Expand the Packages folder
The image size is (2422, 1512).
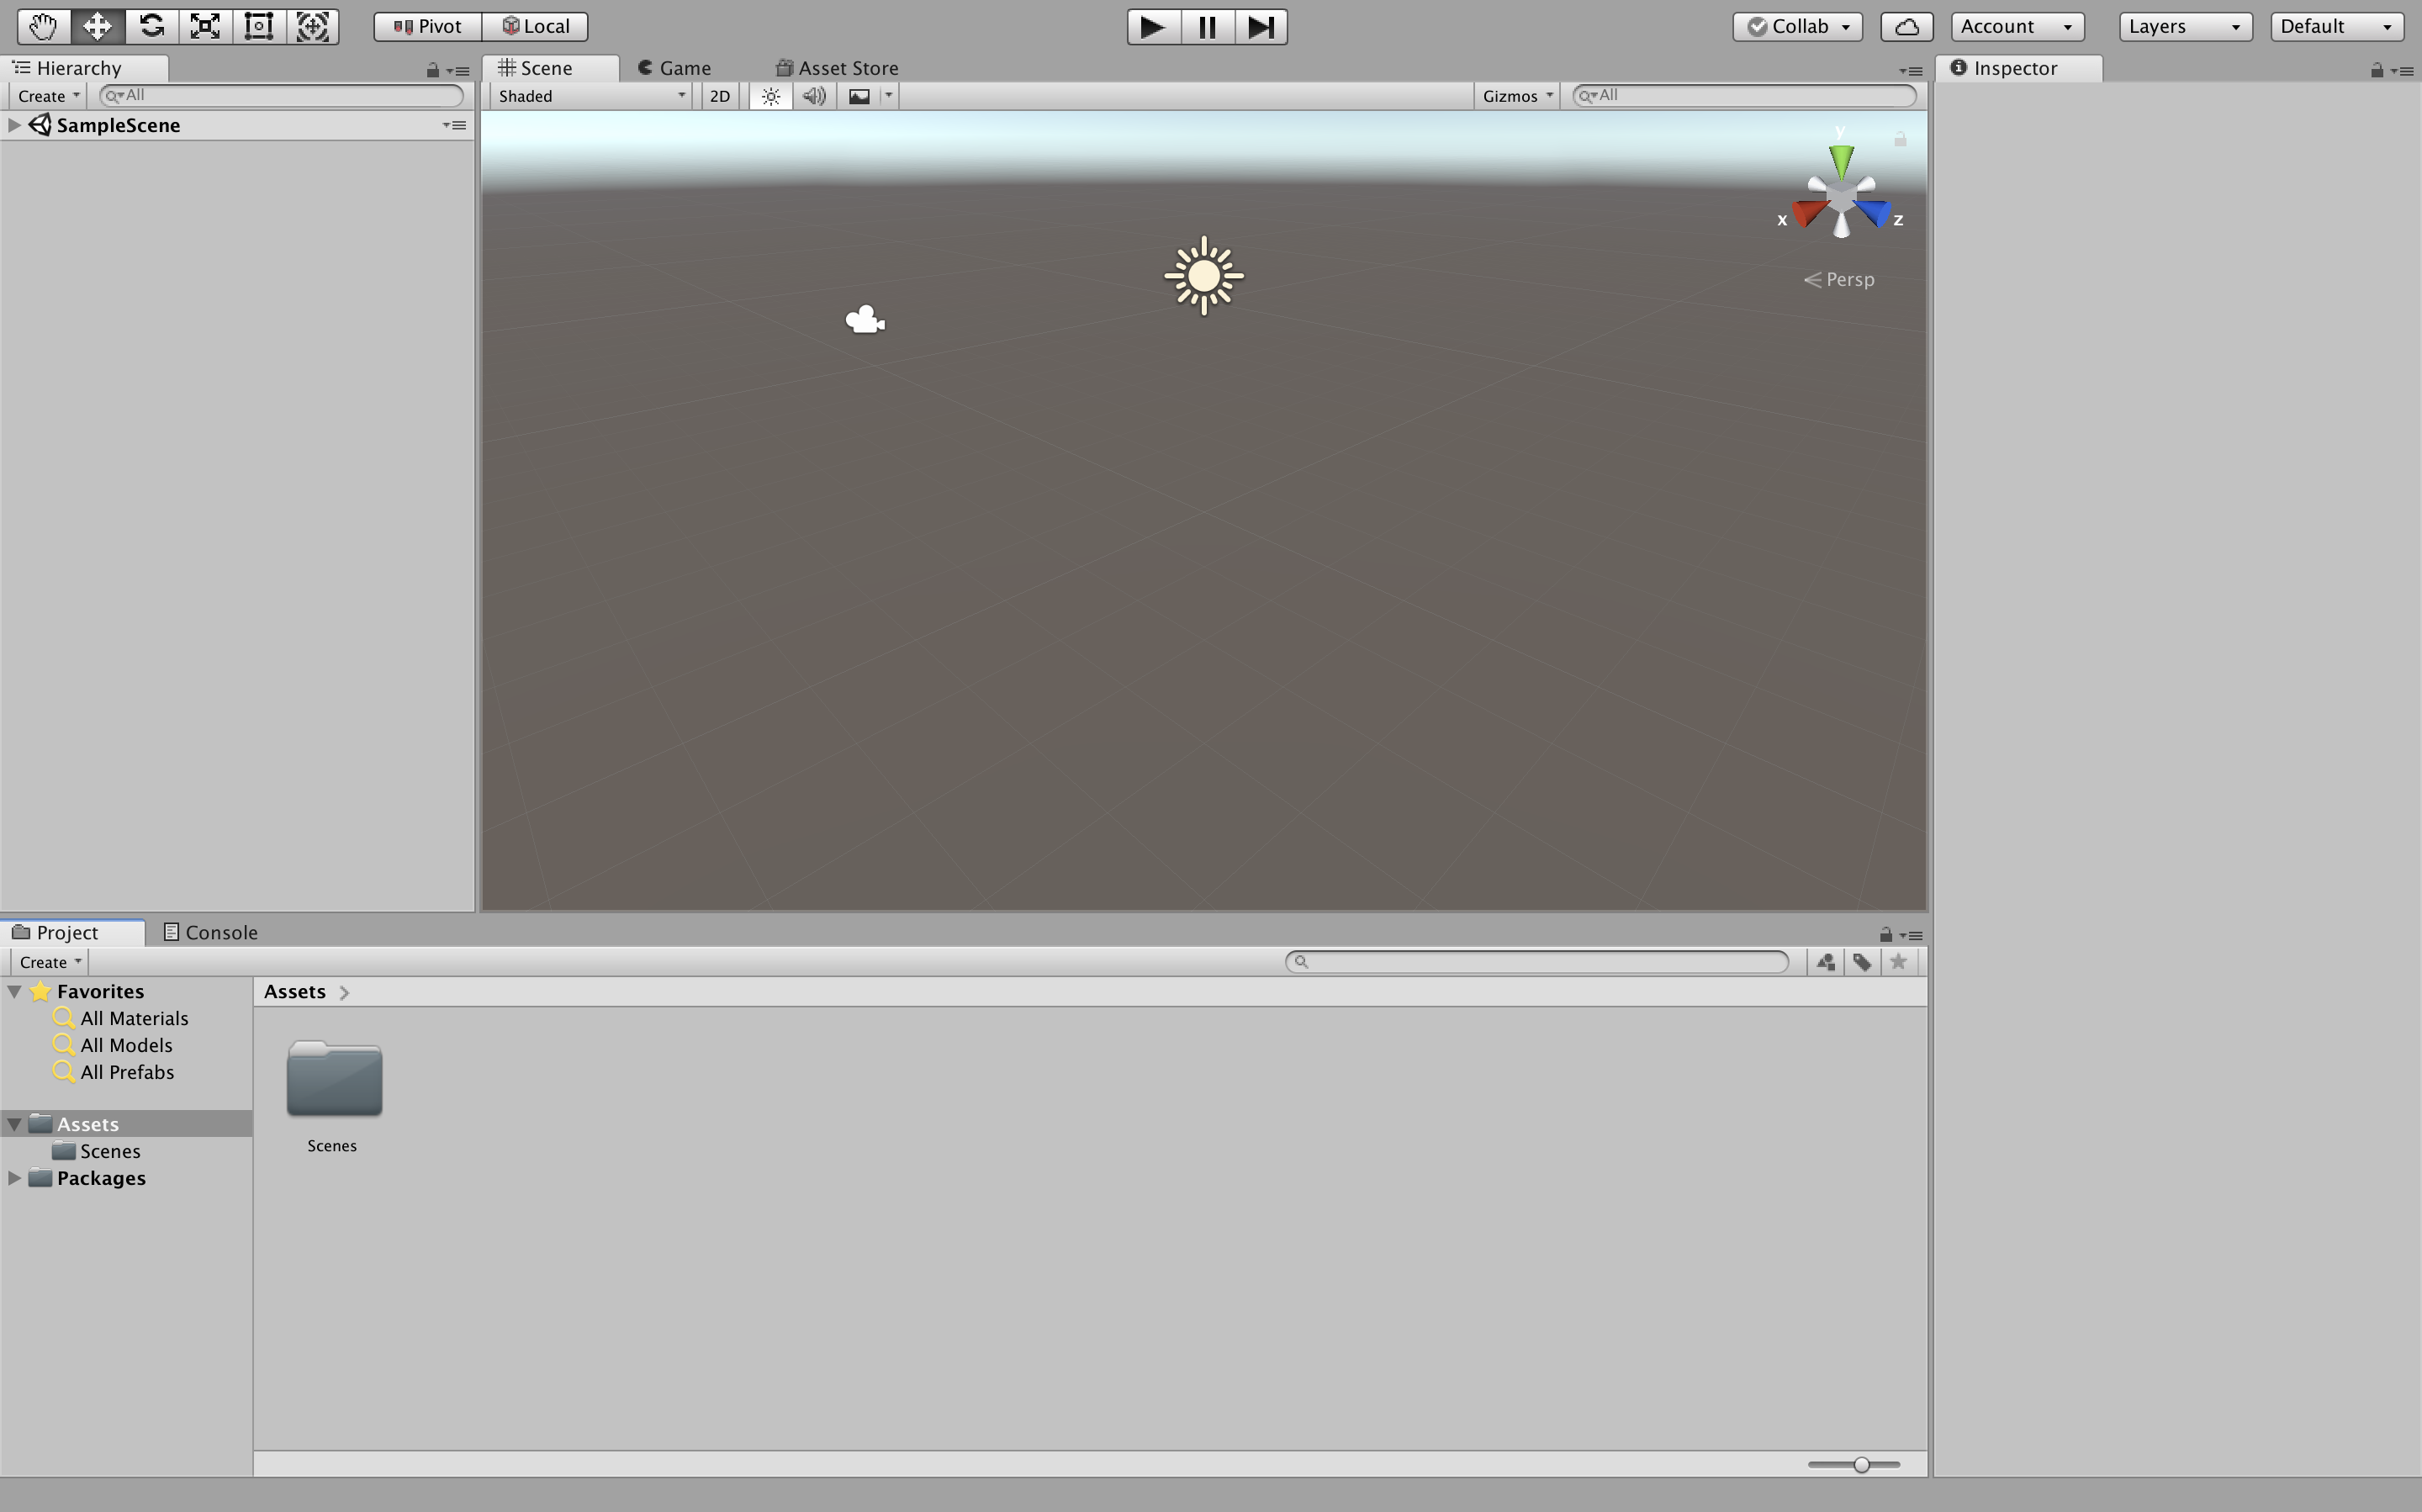pos(14,1178)
